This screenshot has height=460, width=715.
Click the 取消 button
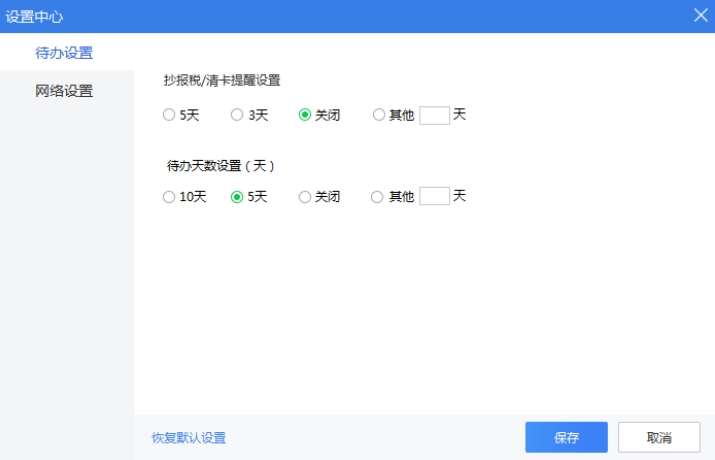click(659, 437)
